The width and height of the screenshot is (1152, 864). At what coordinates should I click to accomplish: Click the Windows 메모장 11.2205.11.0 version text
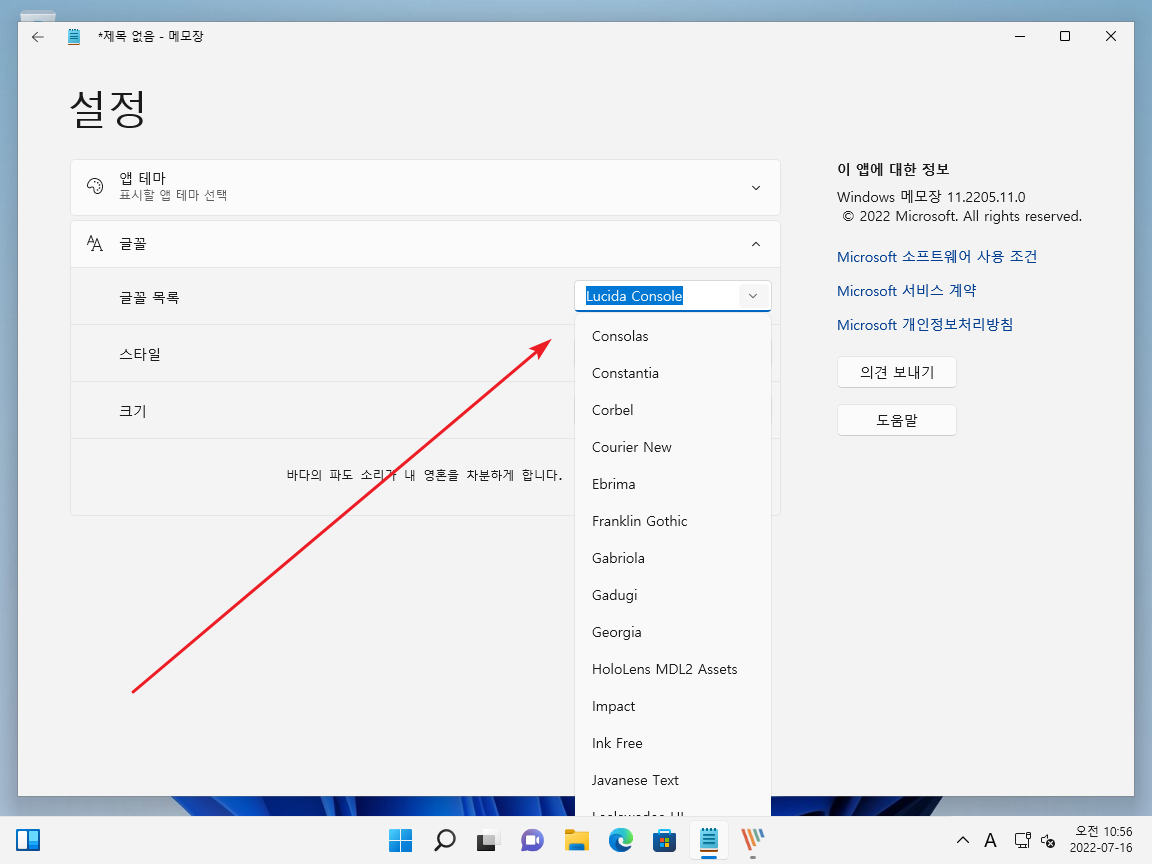click(x=931, y=197)
